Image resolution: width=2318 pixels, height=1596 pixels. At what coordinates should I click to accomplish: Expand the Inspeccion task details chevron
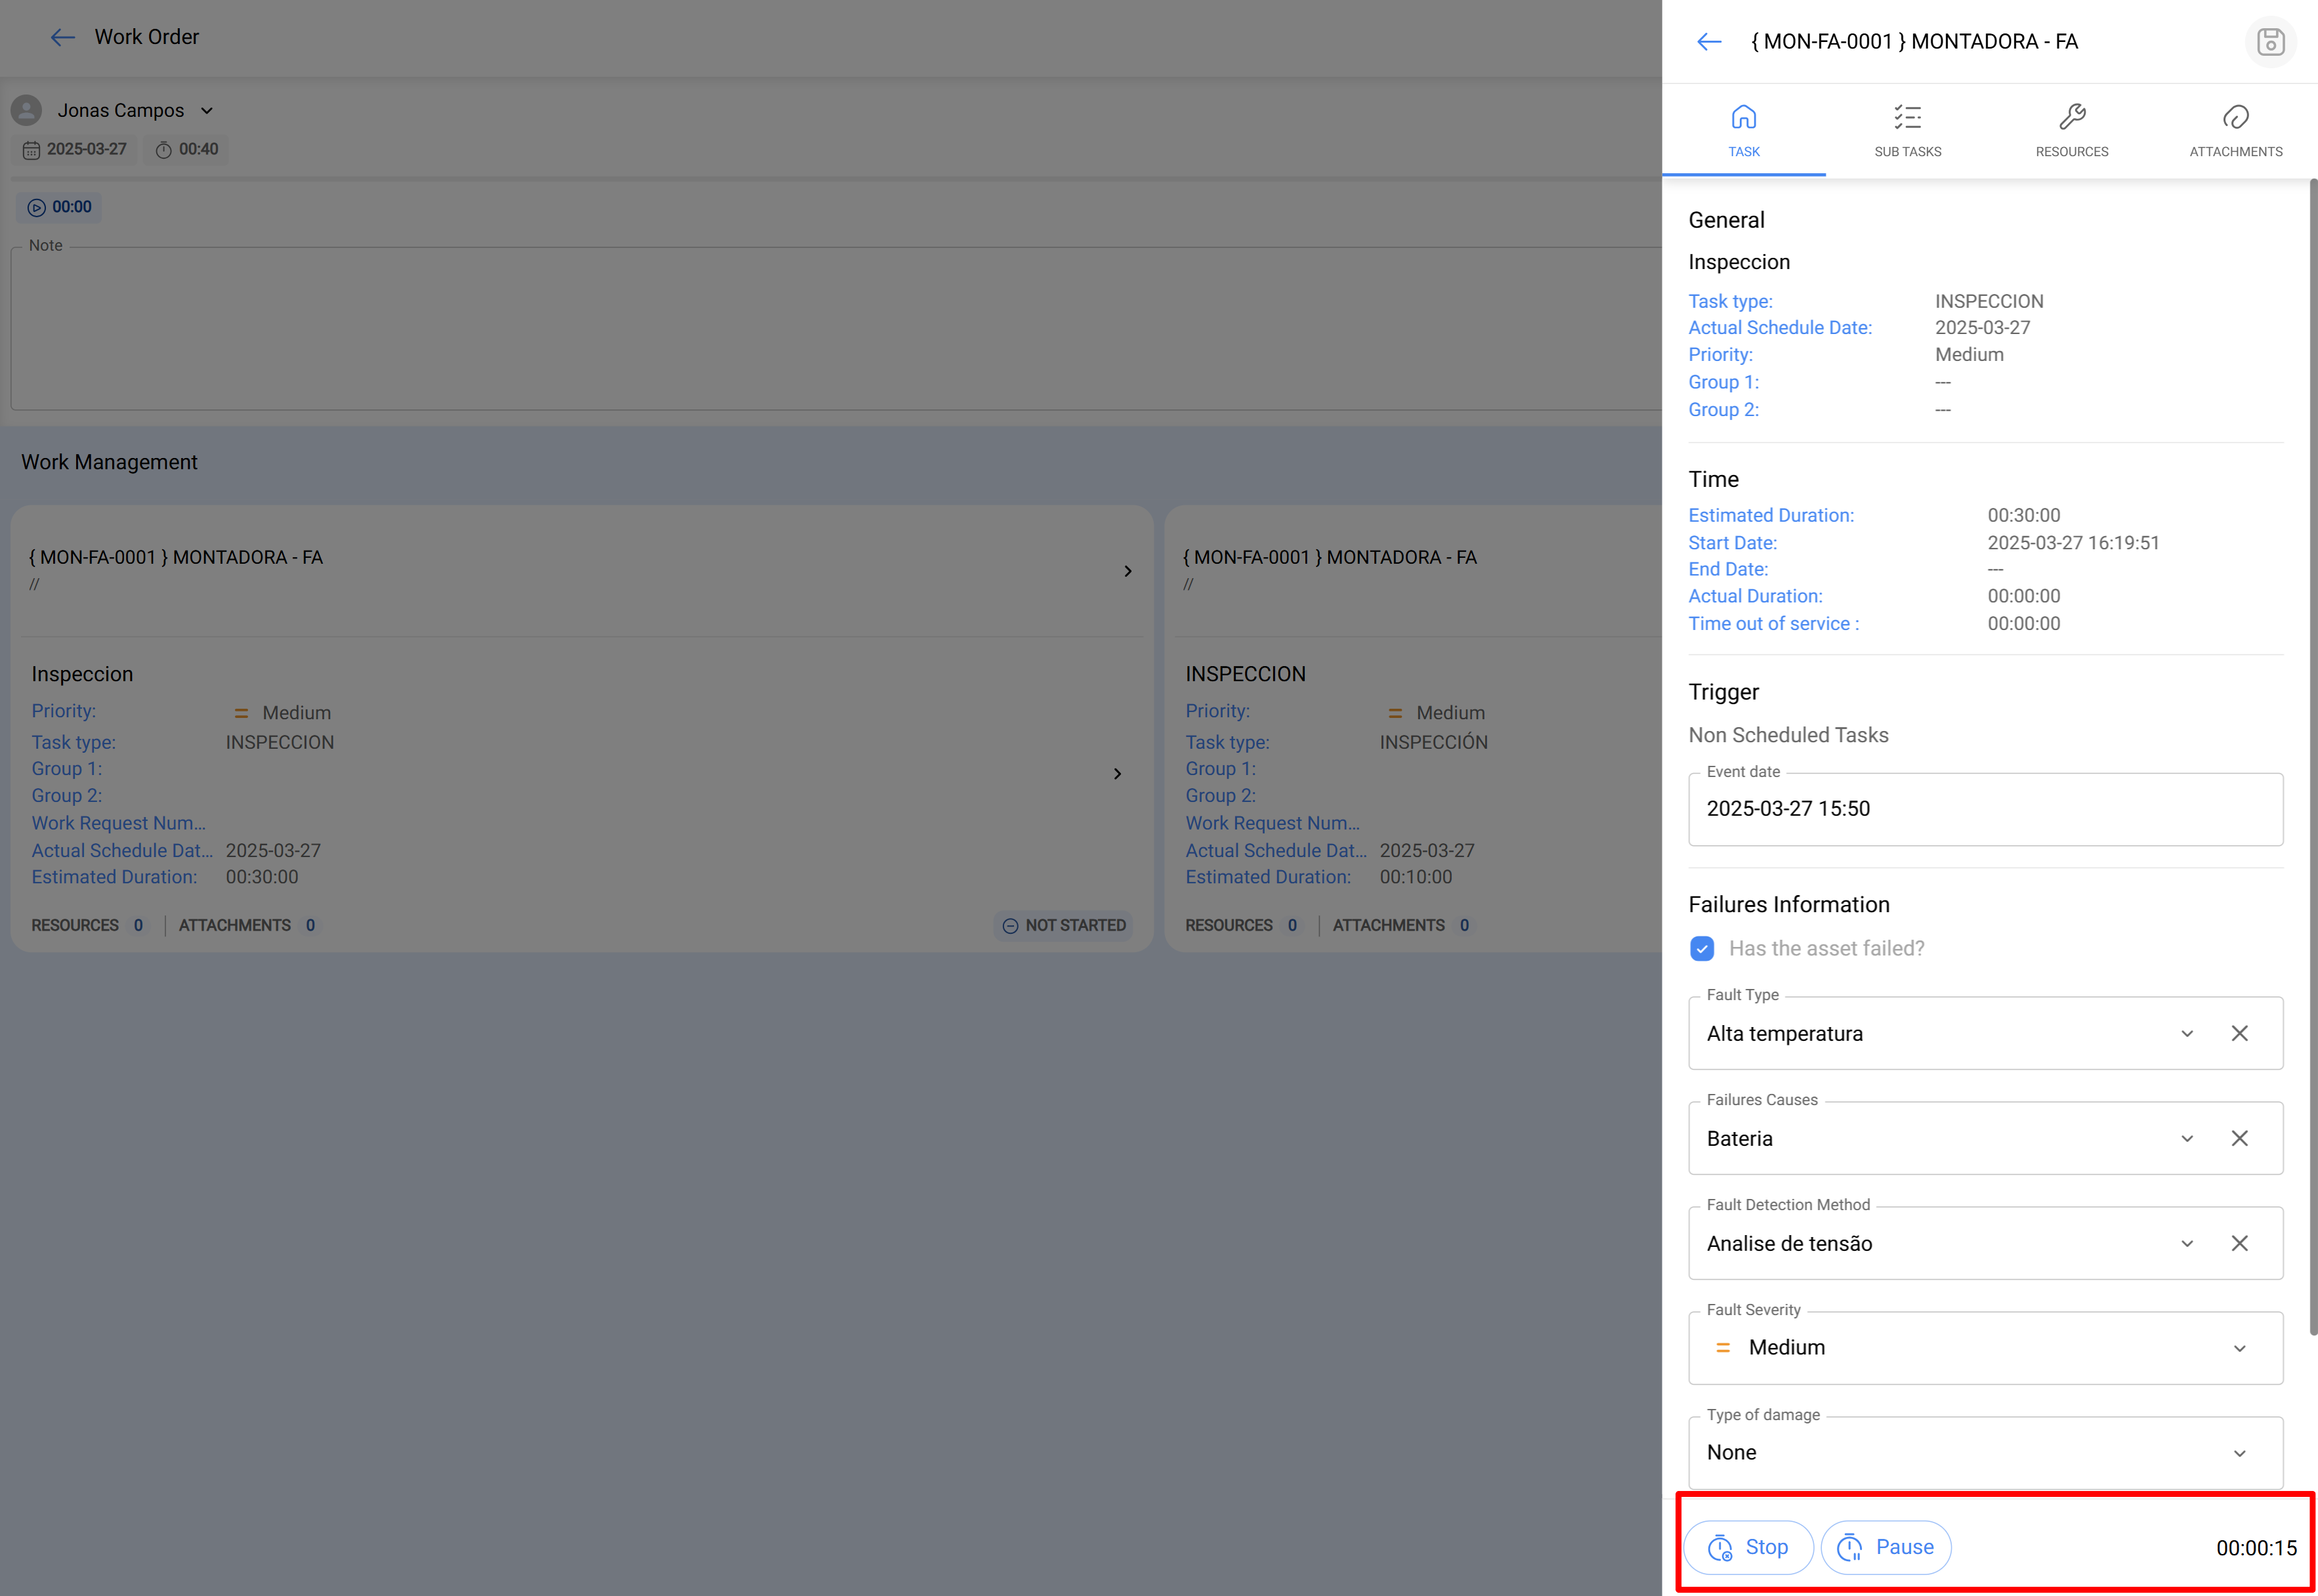tap(1117, 774)
